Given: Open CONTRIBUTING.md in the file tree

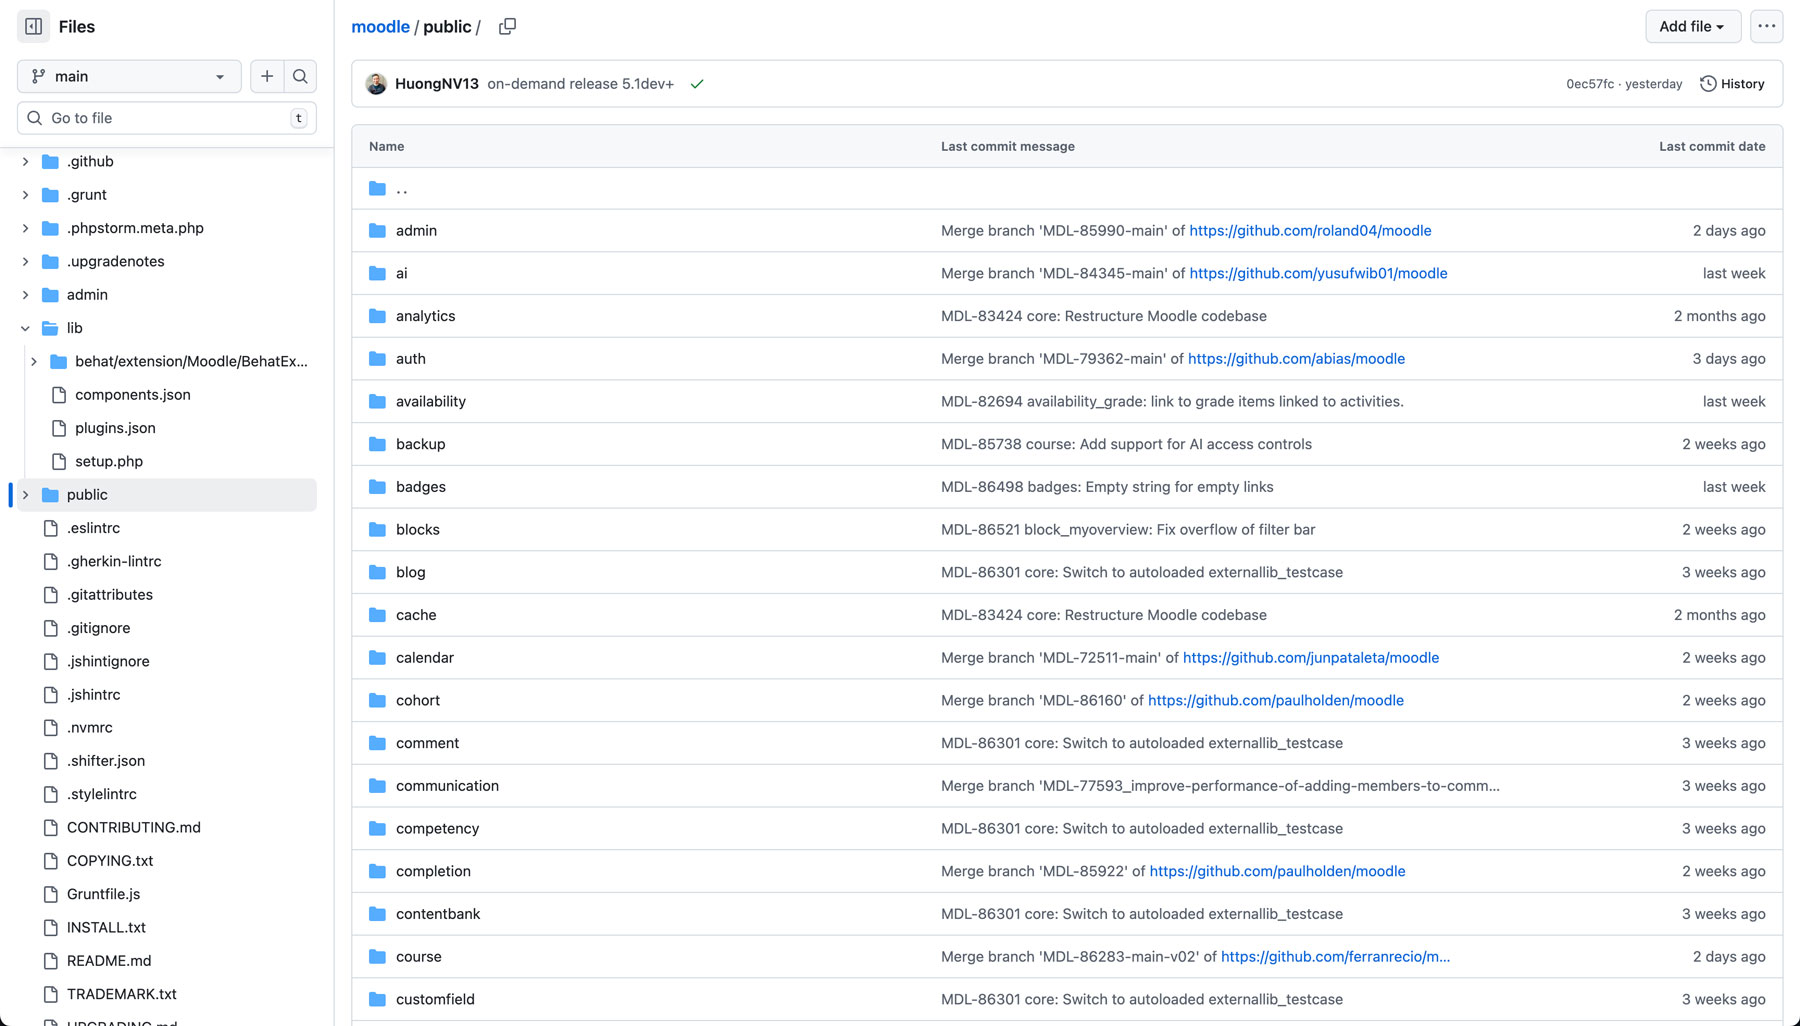Looking at the screenshot, I should coord(134,827).
